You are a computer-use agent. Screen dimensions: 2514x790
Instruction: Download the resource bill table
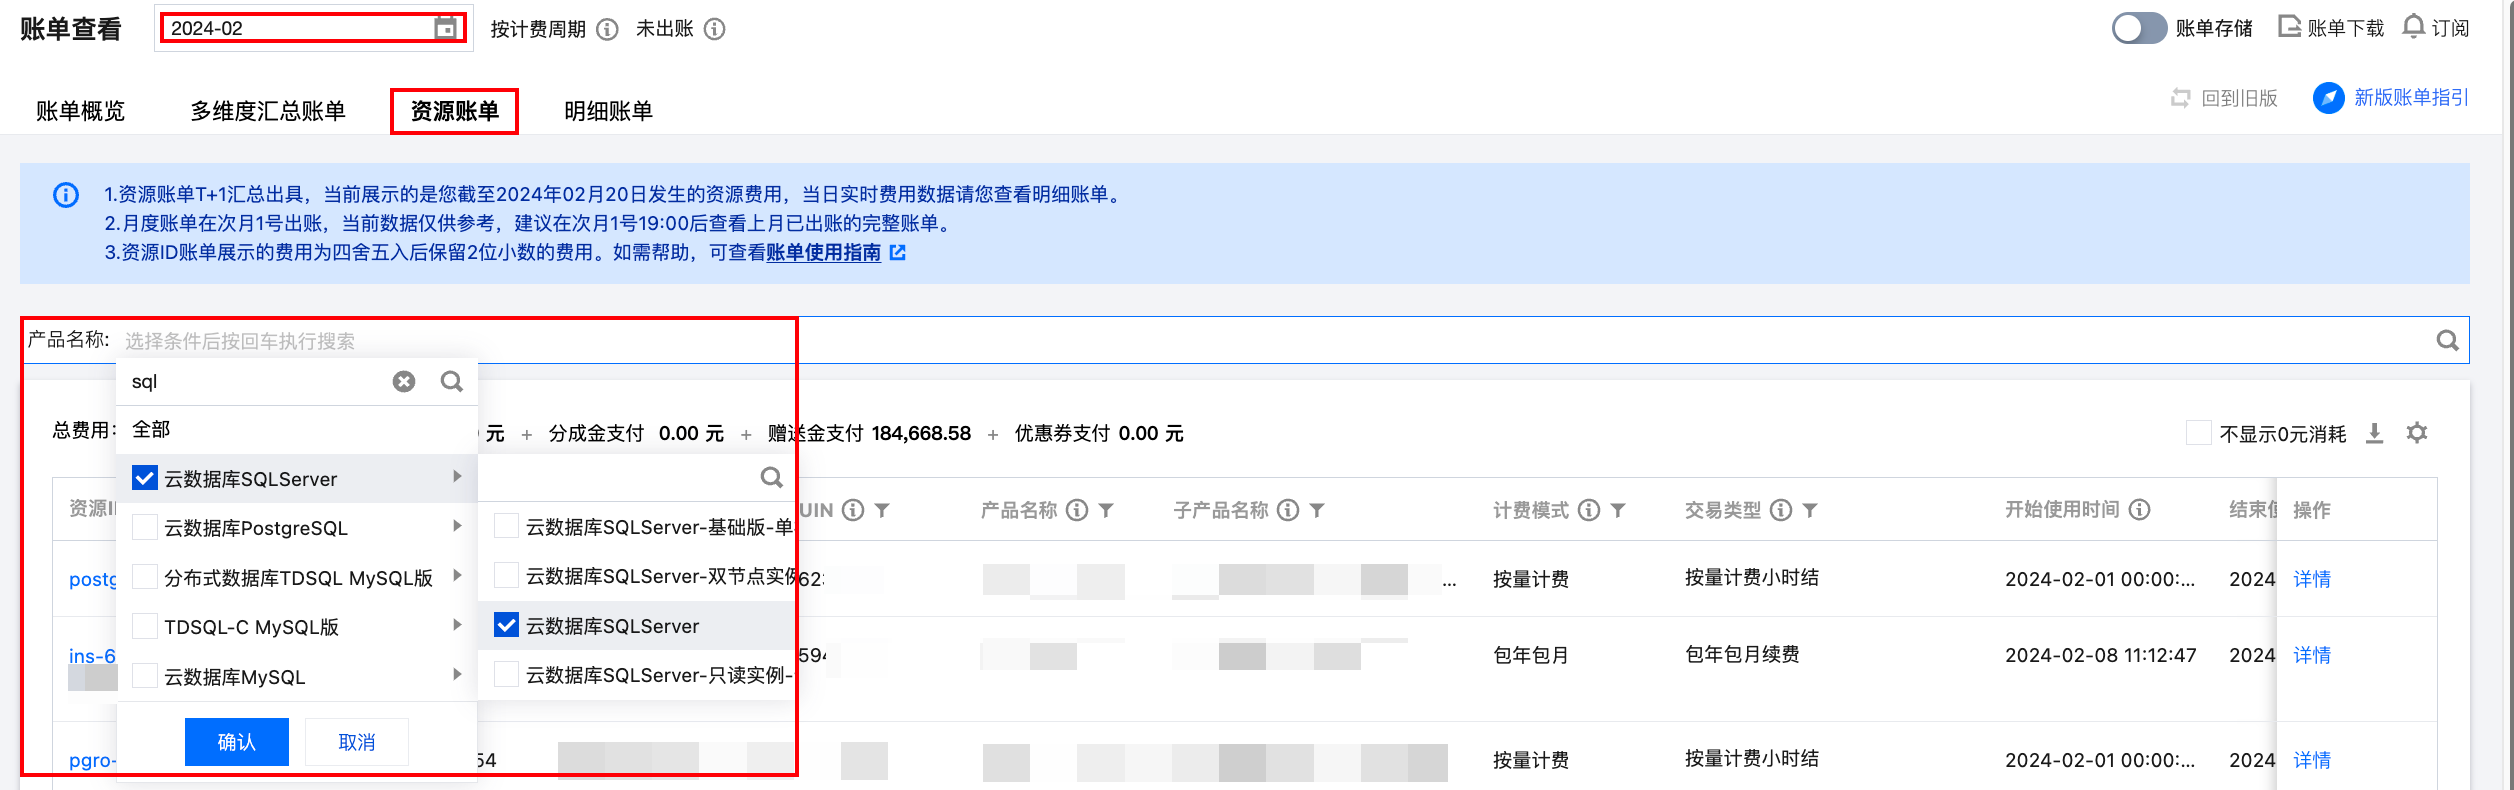(x=2374, y=433)
